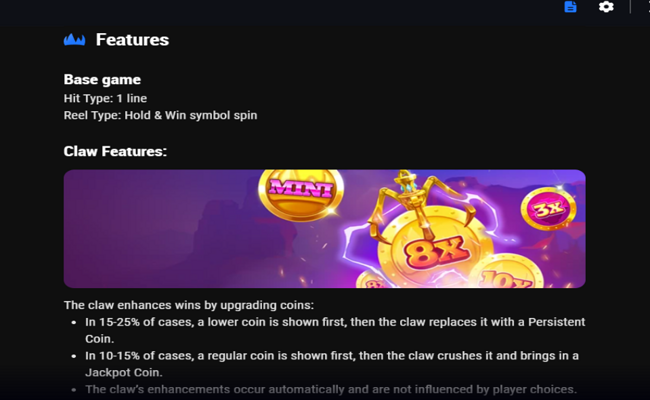Click 'The claw enhances wins' sentence
This screenshot has width=650, height=400.
pos(189,305)
